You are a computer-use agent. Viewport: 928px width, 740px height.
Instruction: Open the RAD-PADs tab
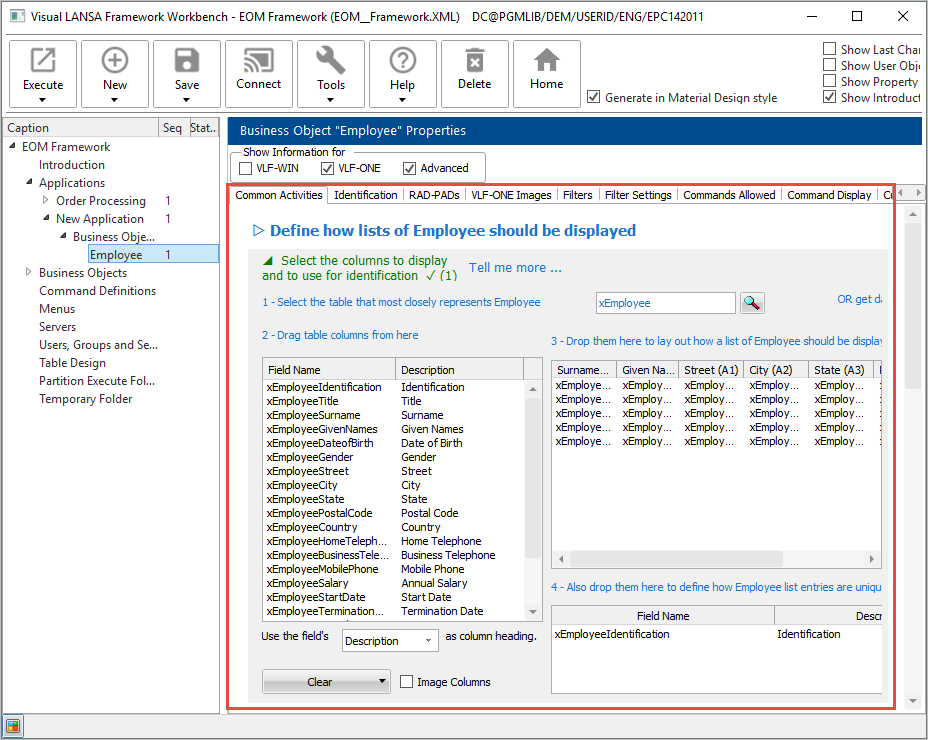coord(434,195)
